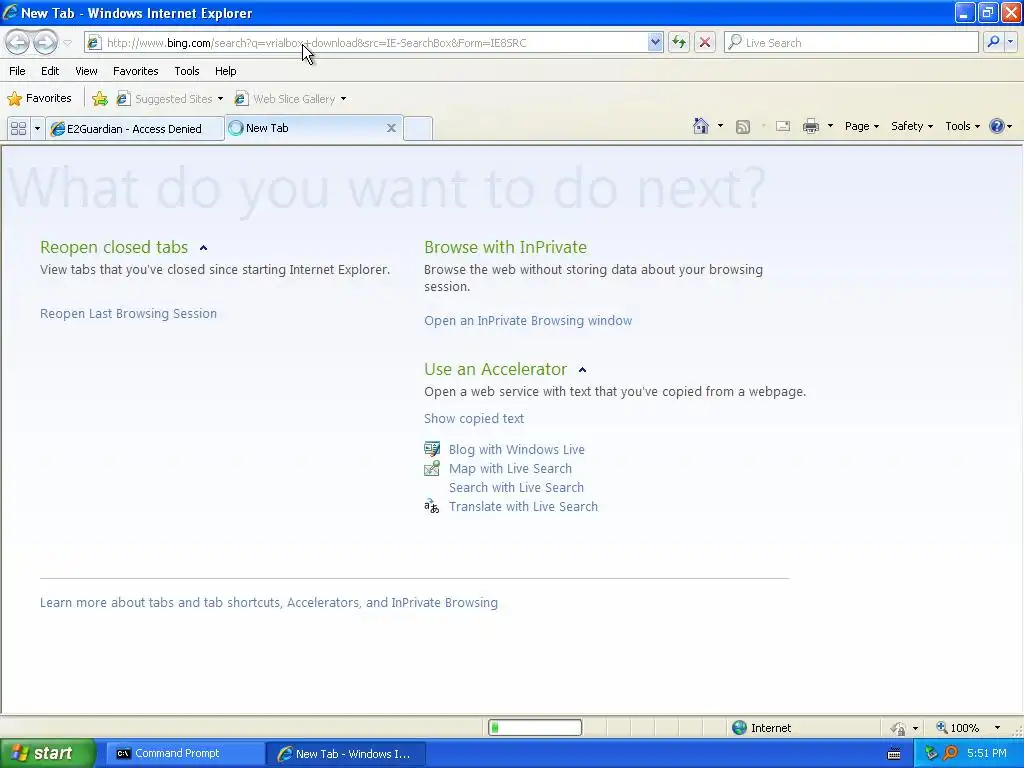Screen dimensions: 1024x768
Task: Click the orange magnifier tray icon
Action: click(x=950, y=754)
